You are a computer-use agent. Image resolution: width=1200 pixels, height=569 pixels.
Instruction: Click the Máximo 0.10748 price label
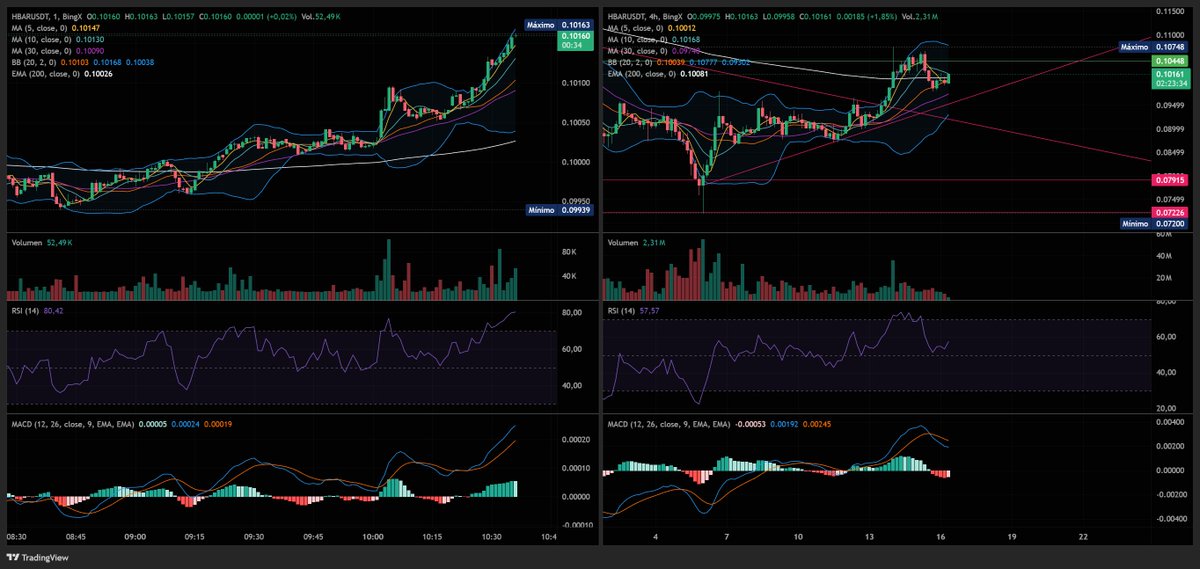[1153, 47]
